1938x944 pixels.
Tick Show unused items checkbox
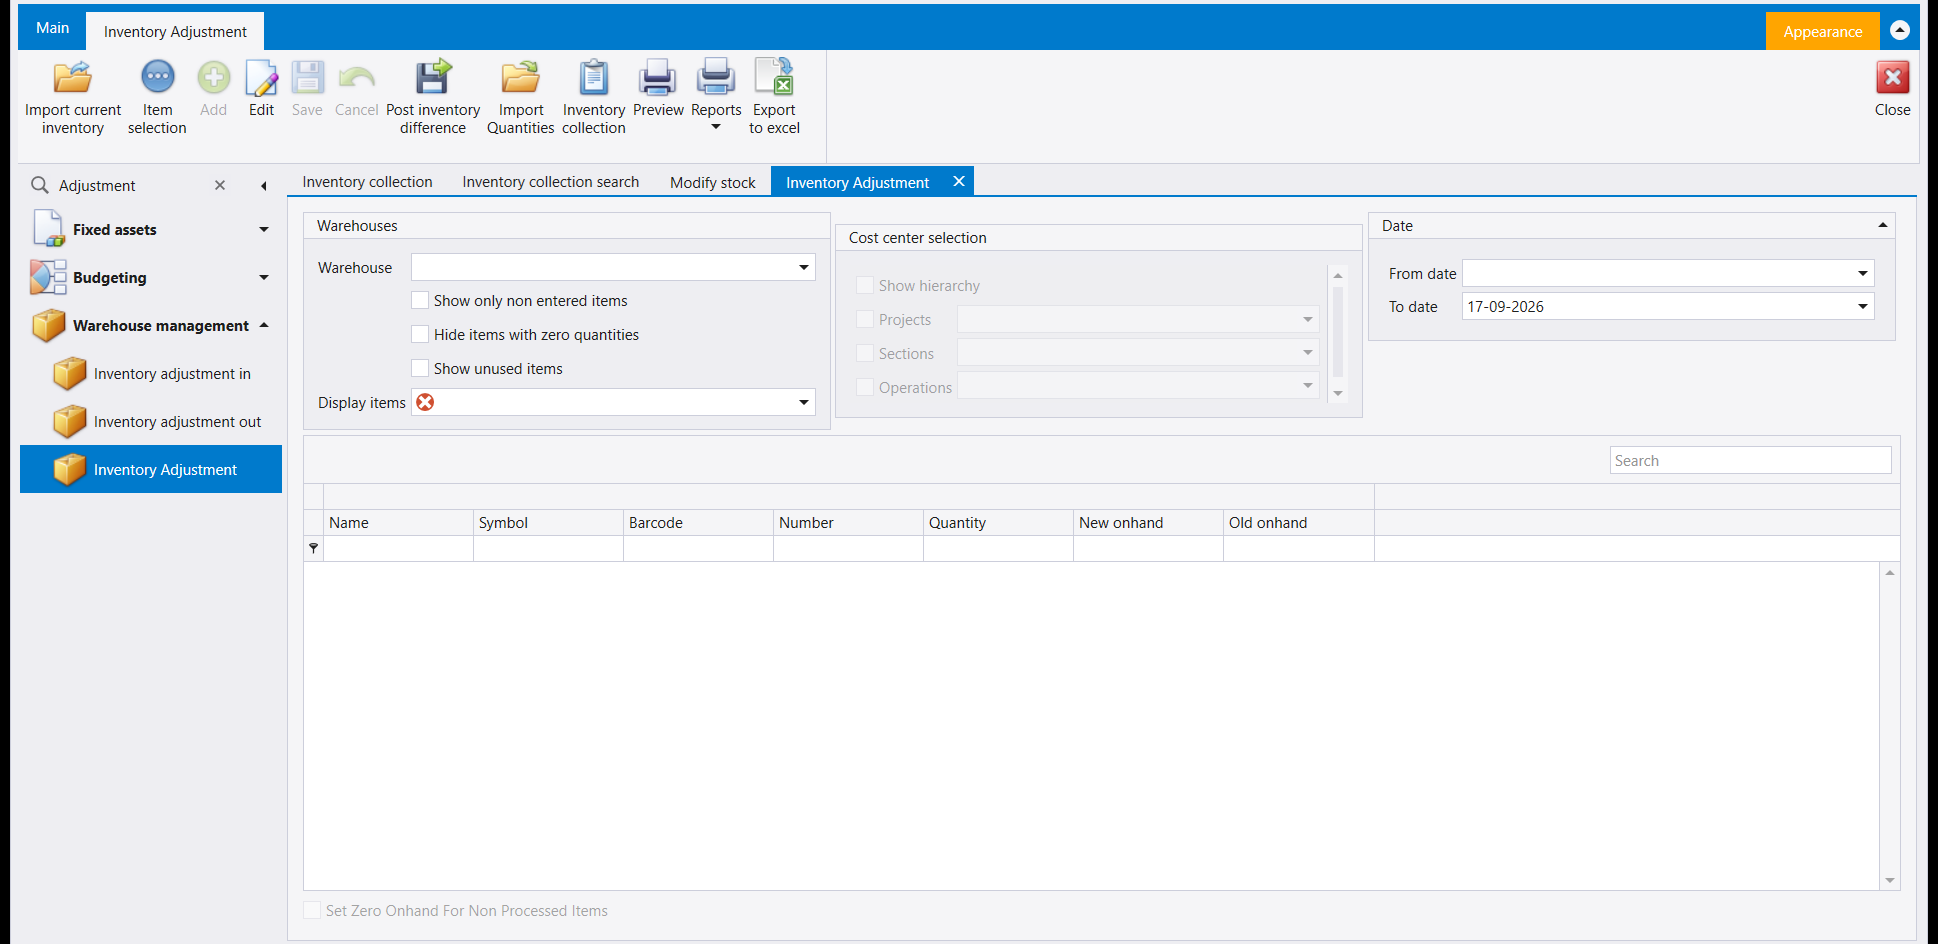(420, 368)
